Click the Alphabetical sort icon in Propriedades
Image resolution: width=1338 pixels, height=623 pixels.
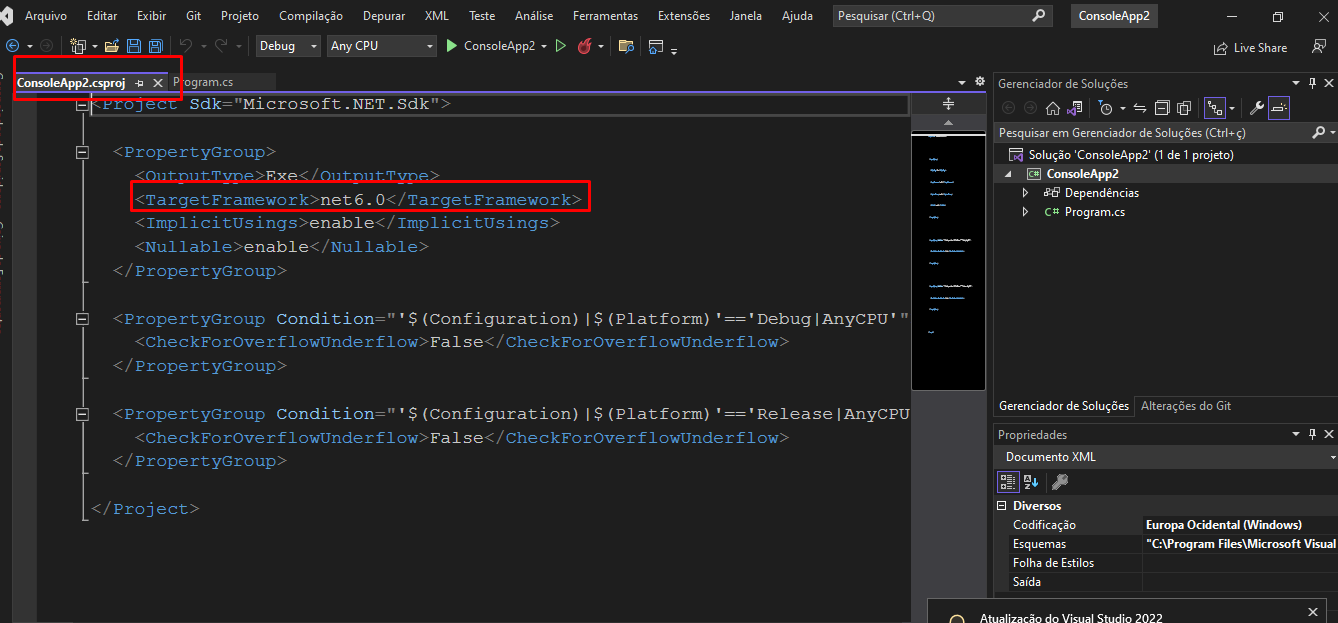[1031, 482]
